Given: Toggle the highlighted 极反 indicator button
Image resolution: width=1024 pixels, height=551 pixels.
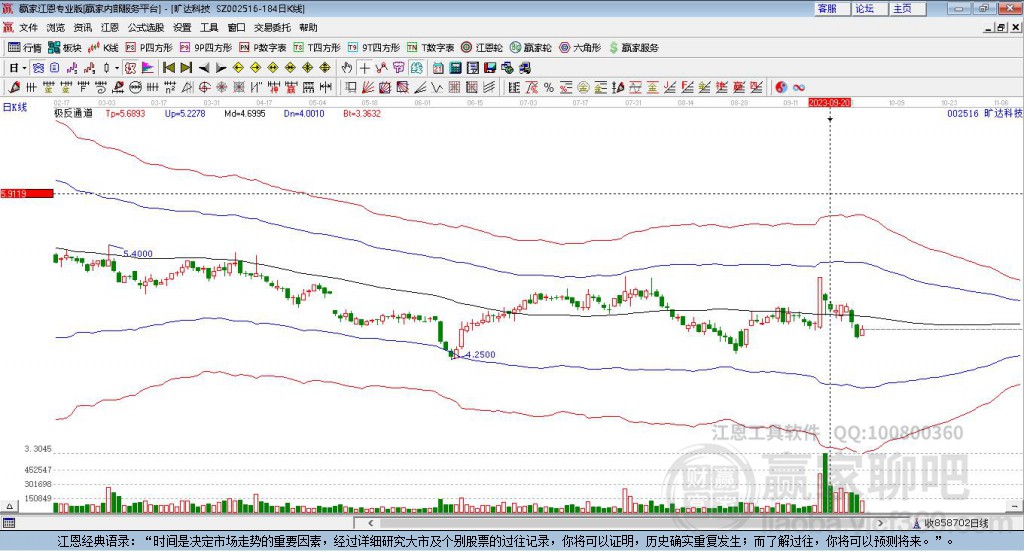Looking at the screenshot, I should tap(130, 68).
